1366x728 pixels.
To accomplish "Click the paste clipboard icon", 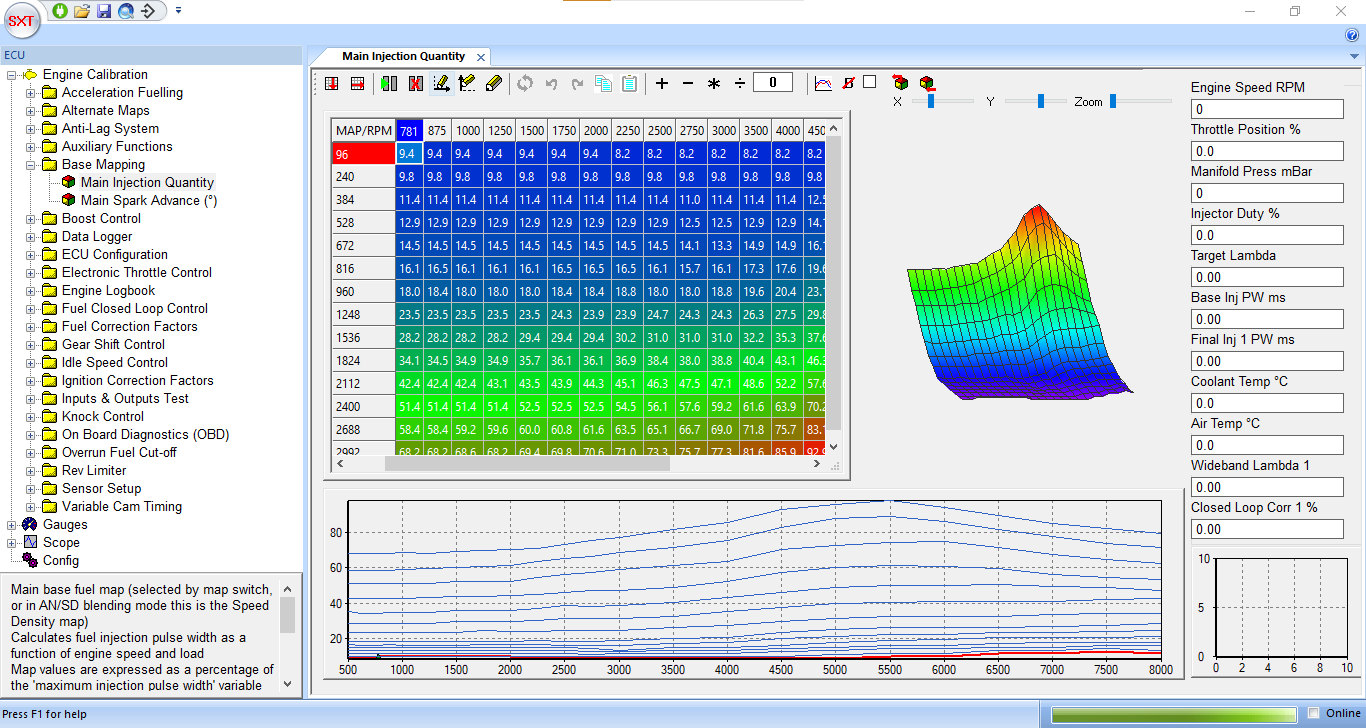I will 629,84.
